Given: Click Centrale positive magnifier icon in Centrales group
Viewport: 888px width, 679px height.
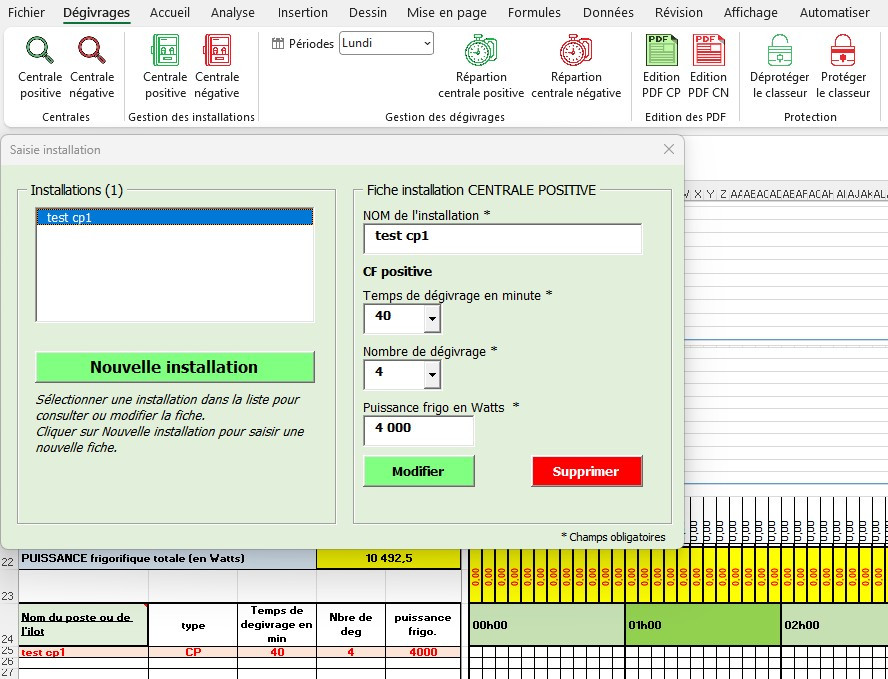Looking at the screenshot, I should click(40, 51).
